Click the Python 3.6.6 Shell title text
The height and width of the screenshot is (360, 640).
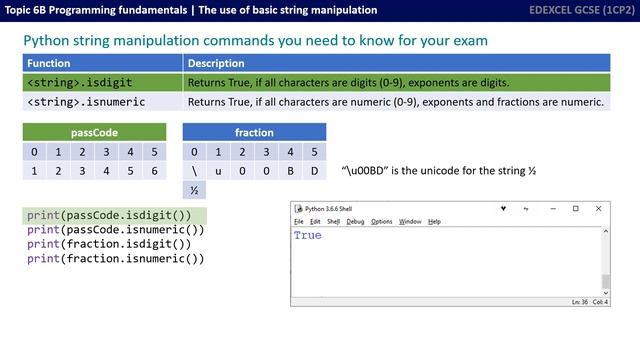[x=328, y=209]
